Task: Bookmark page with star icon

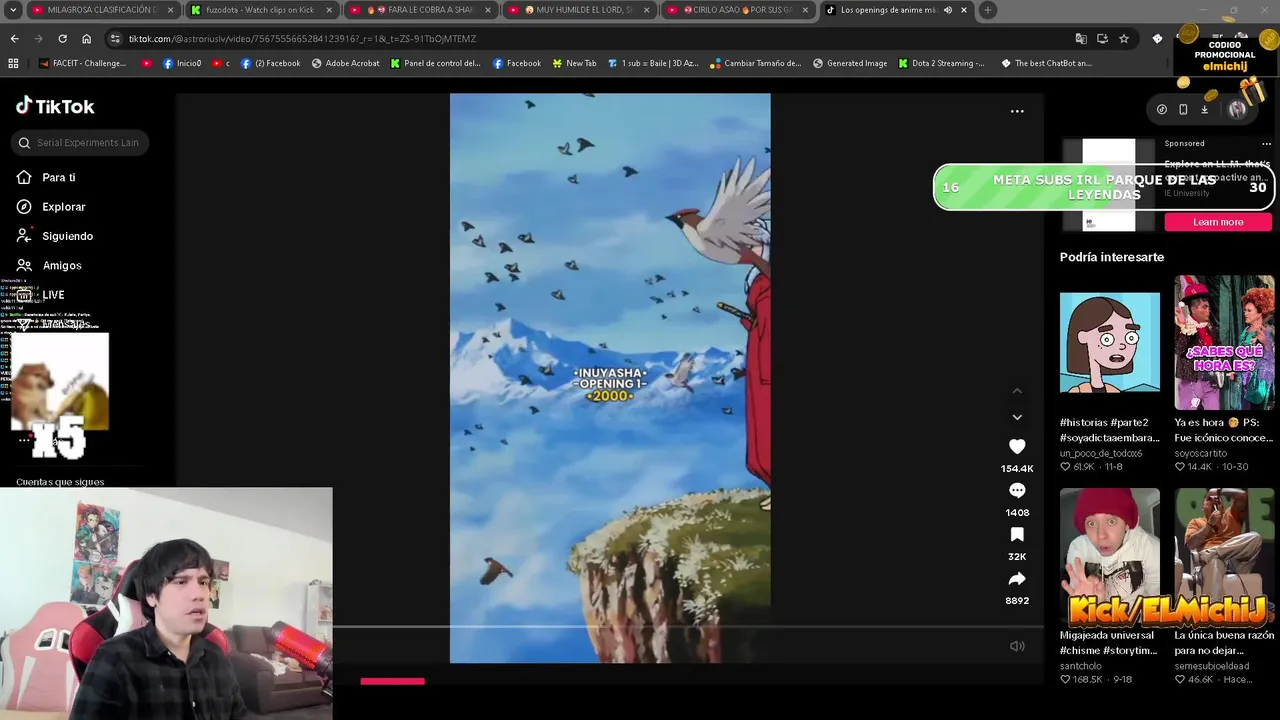Action: click(x=1124, y=38)
